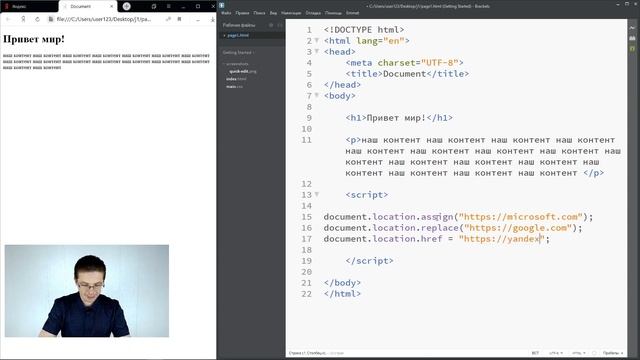The width and height of the screenshot is (640, 360).
Task: Close the Document browser tab
Action: [111, 7]
